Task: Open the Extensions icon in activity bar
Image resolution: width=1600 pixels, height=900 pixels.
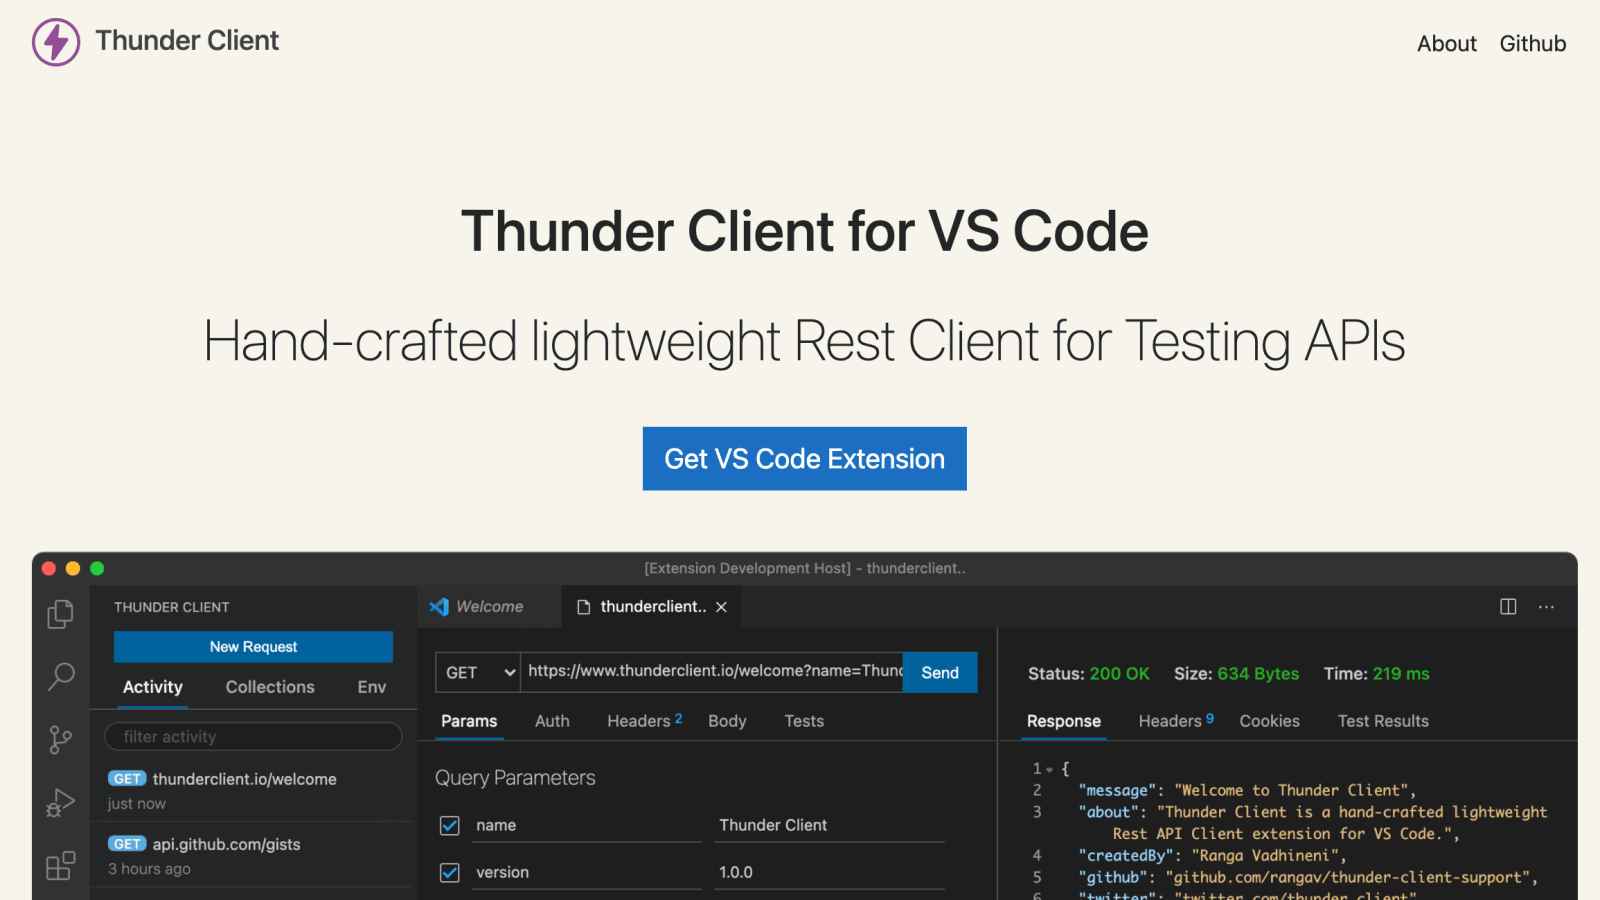Action: [x=60, y=865]
